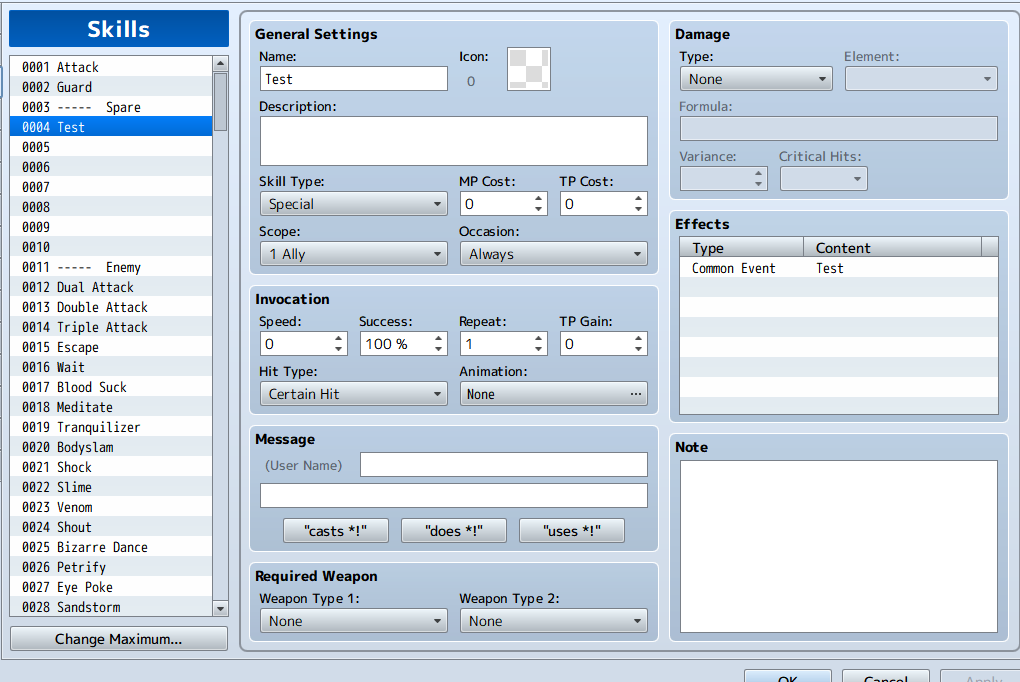
Task: Open the Scope dropdown showing 1 Ally
Action: pyautogui.click(x=353, y=254)
